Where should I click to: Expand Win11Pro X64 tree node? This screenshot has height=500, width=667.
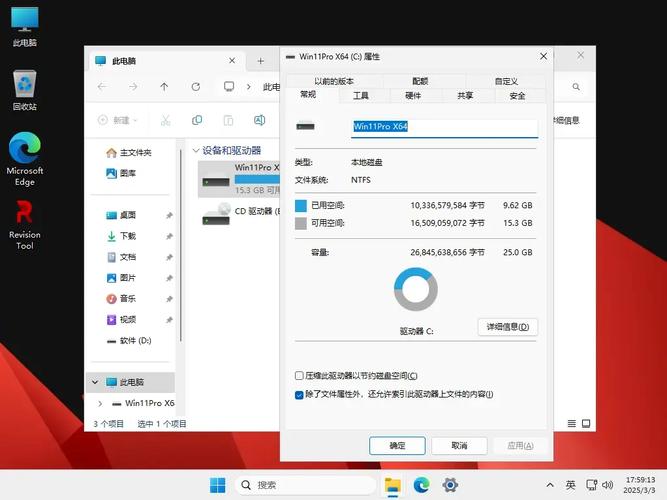[x=100, y=403]
